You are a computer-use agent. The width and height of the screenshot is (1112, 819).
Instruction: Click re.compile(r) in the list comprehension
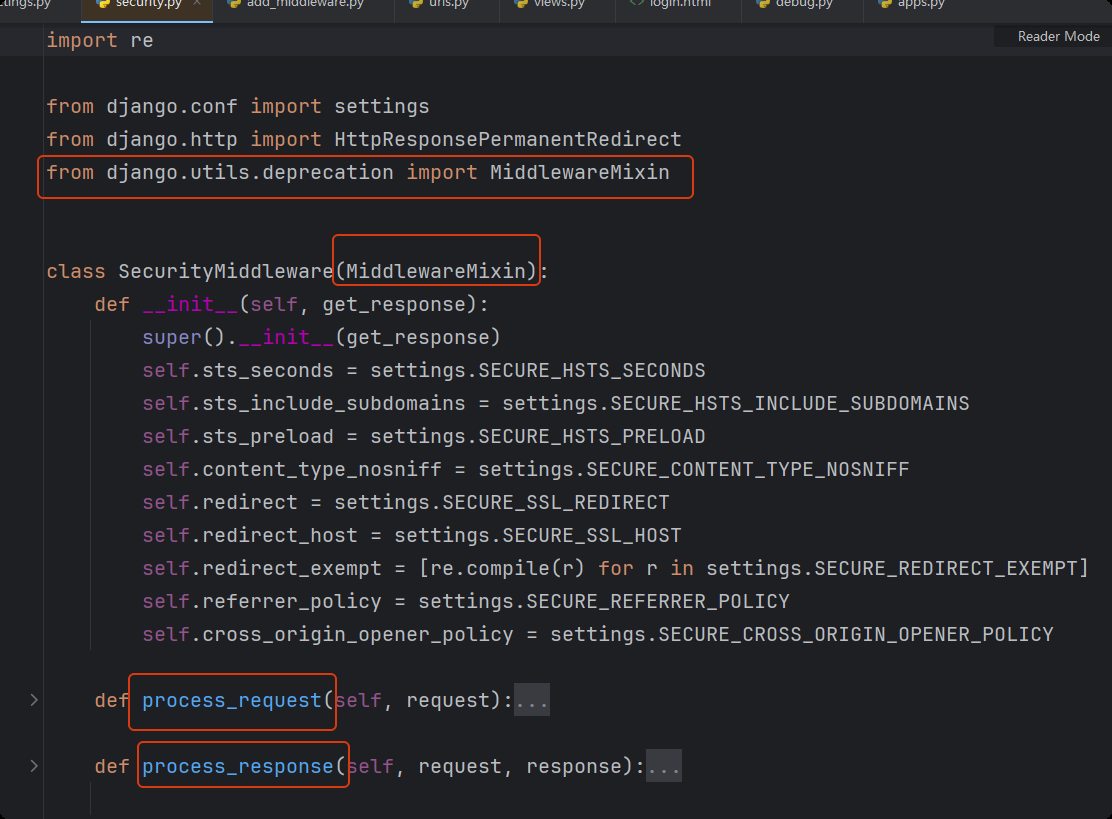pos(507,568)
